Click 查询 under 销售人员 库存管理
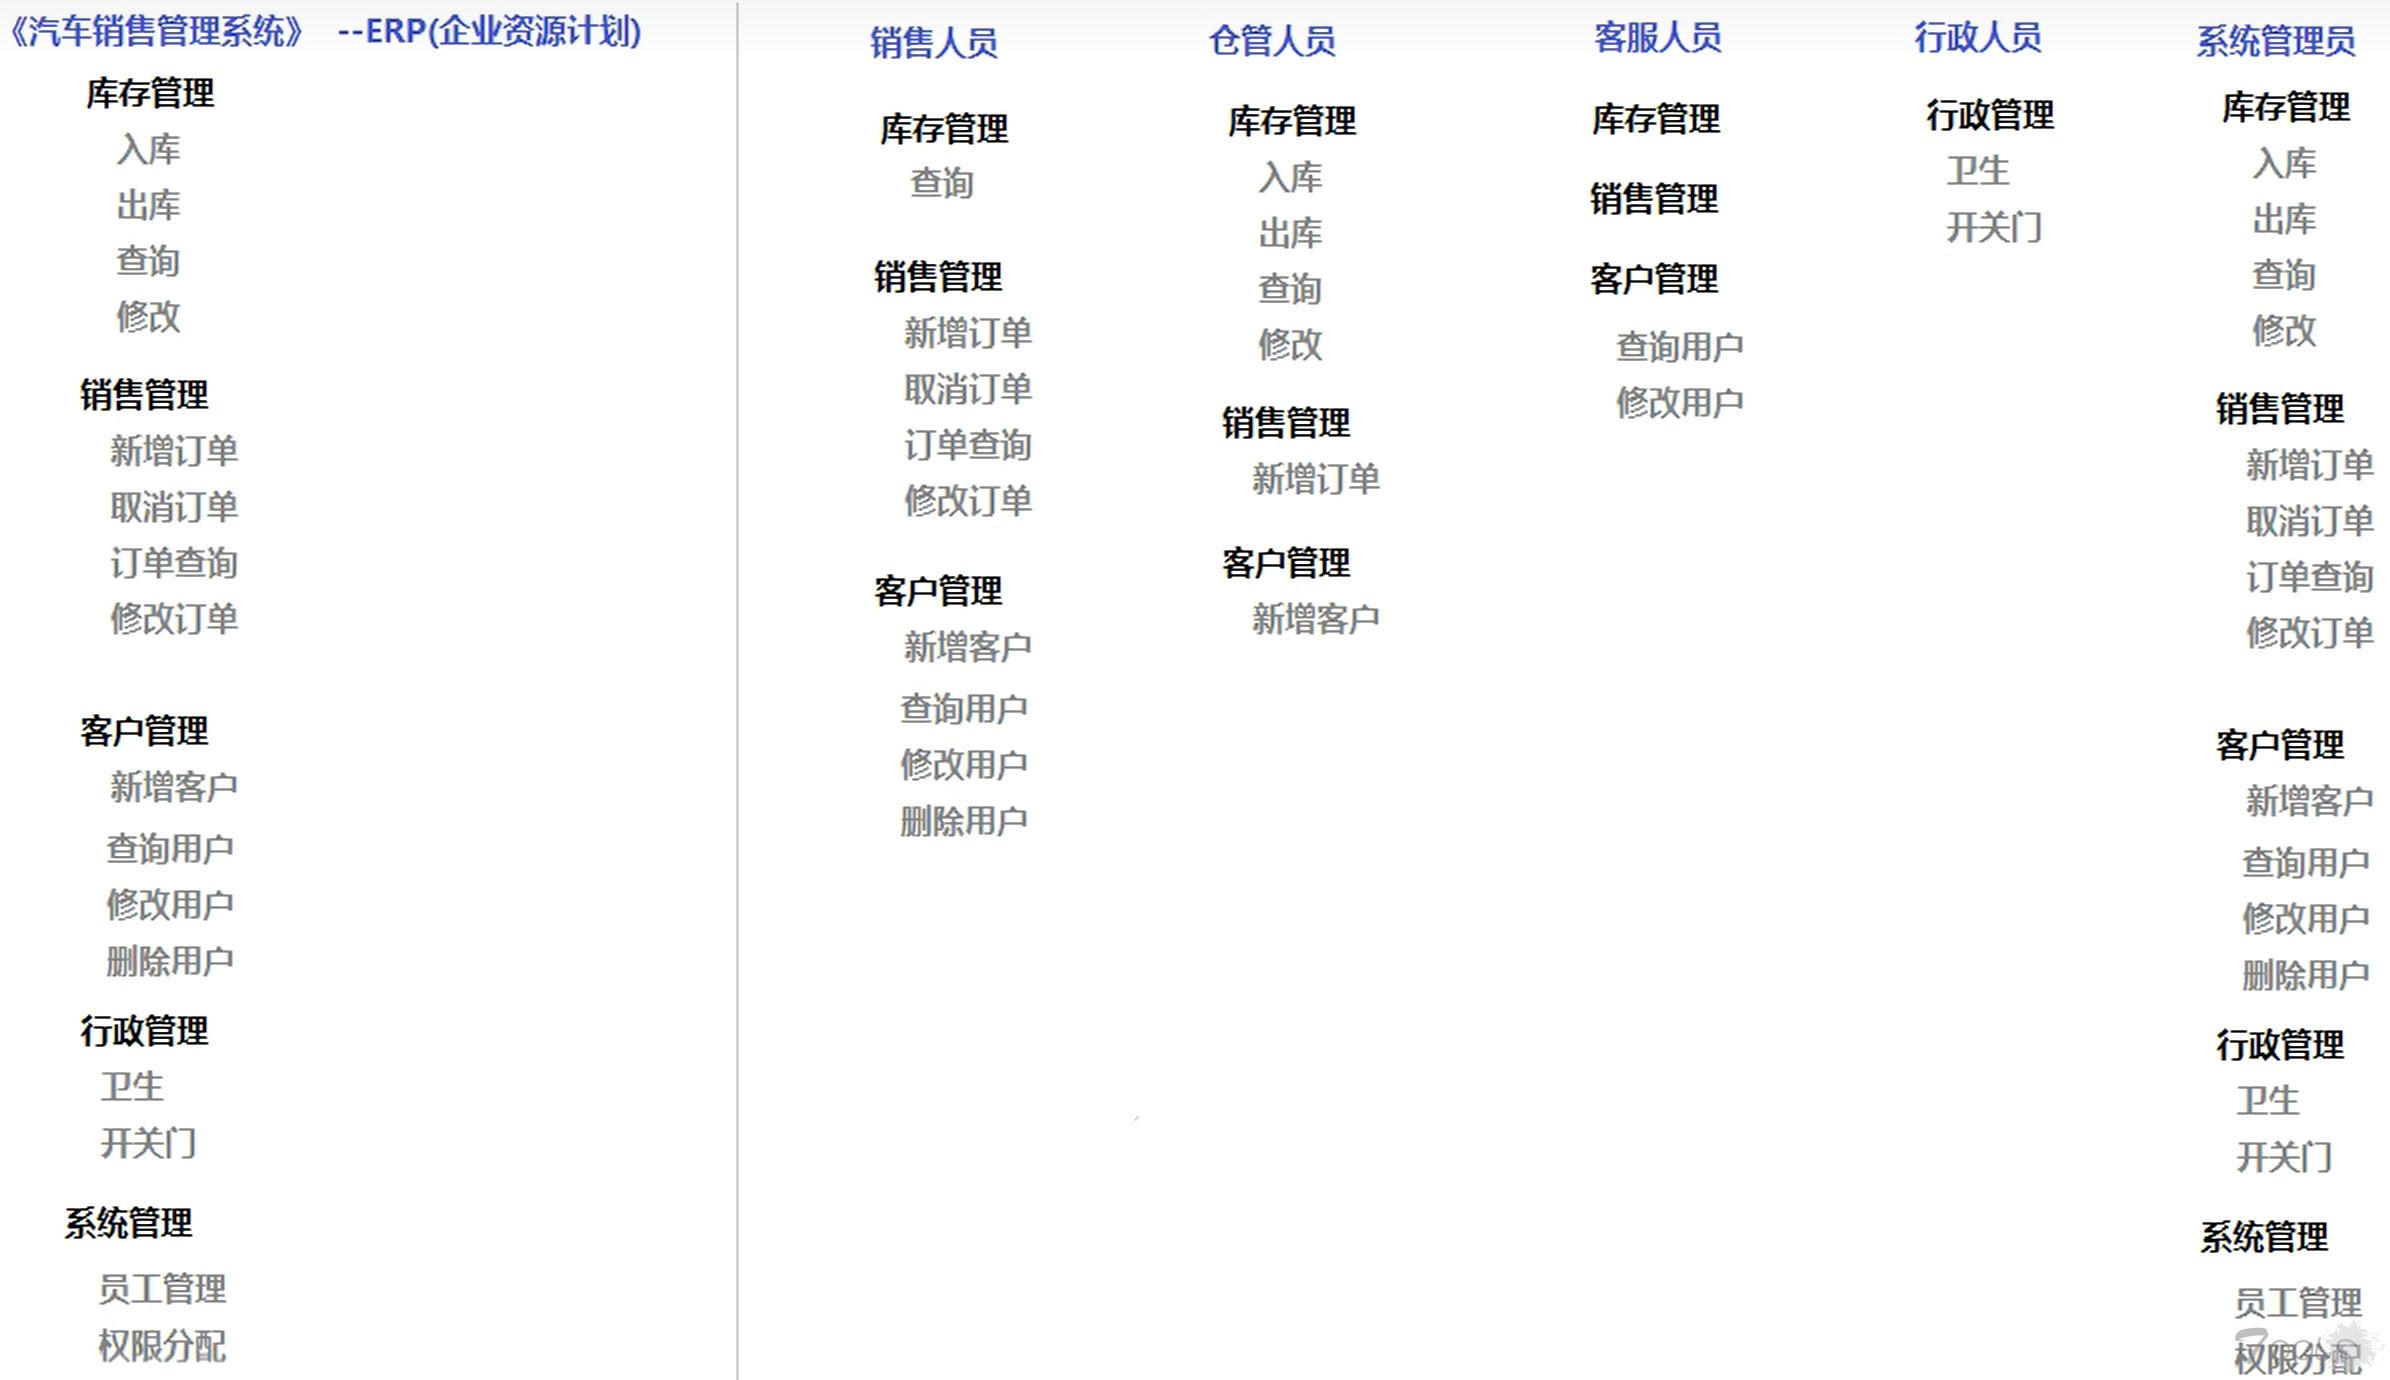The image size is (2390, 1380). (x=942, y=183)
